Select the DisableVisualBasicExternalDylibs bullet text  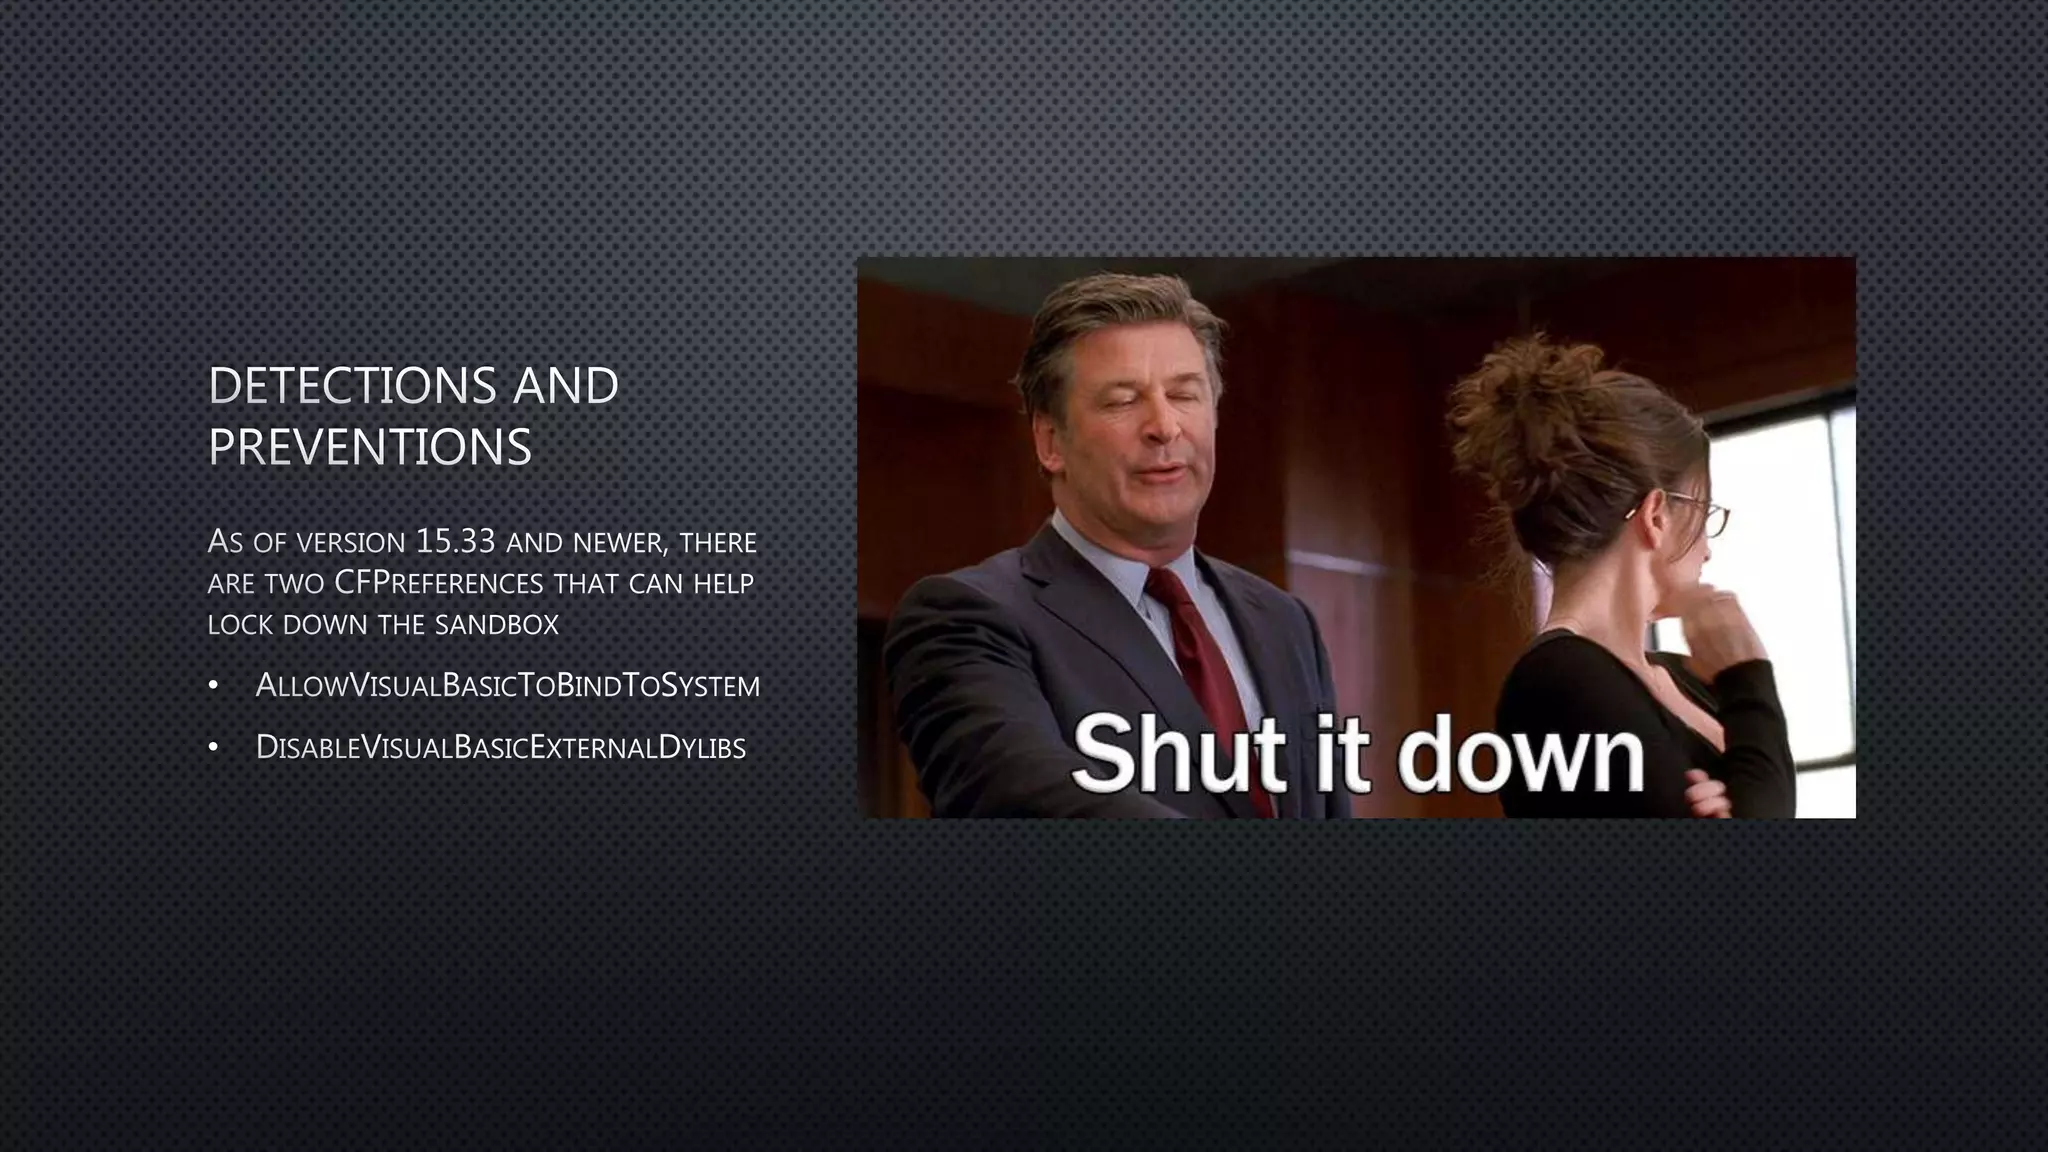pyautogui.click(x=501, y=747)
